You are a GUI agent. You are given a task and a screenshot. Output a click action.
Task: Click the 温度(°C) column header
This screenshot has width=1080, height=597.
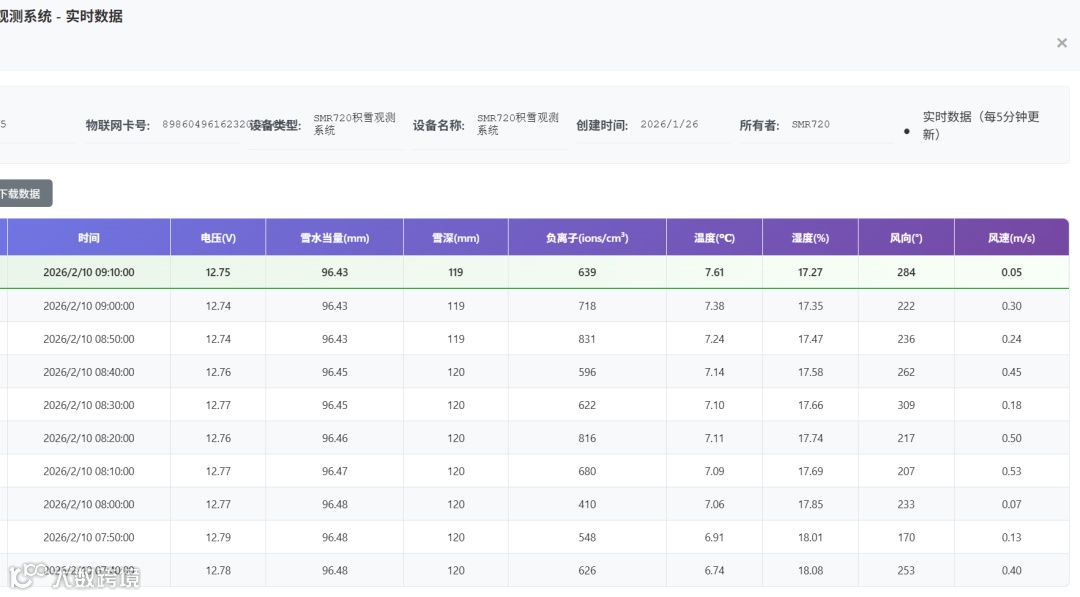[x=714, y=238]
